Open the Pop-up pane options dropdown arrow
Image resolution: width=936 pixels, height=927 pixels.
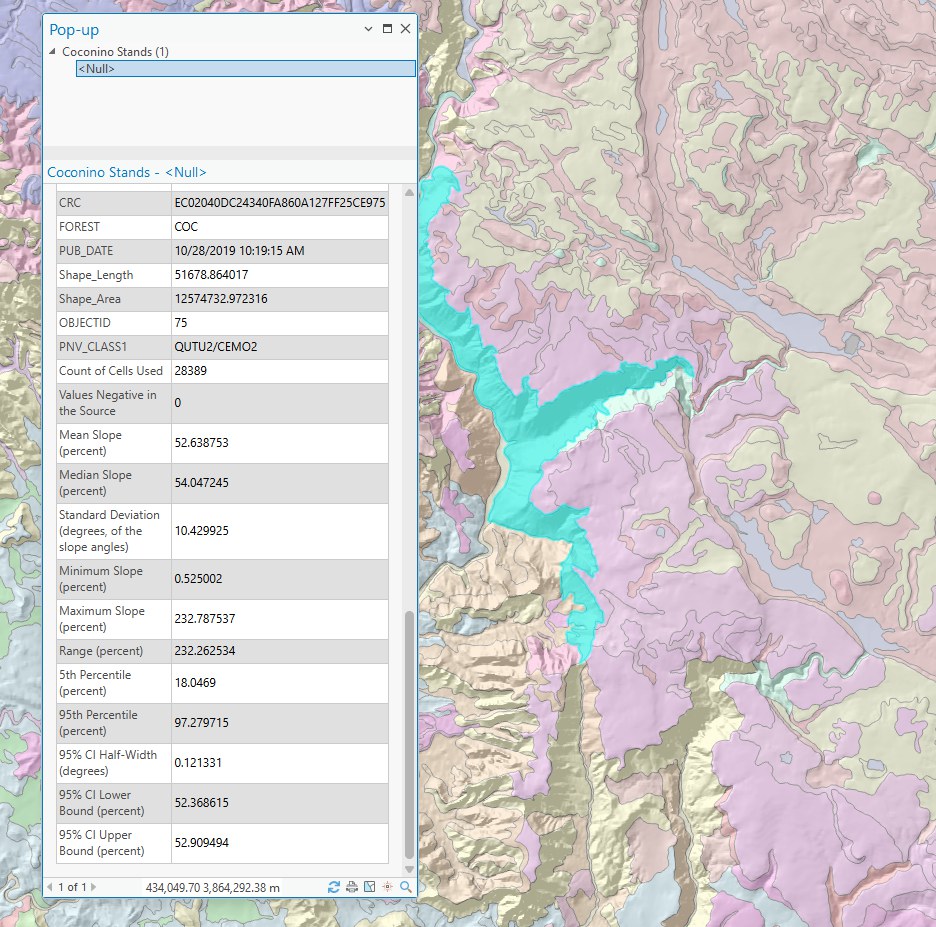pos(368,29)
